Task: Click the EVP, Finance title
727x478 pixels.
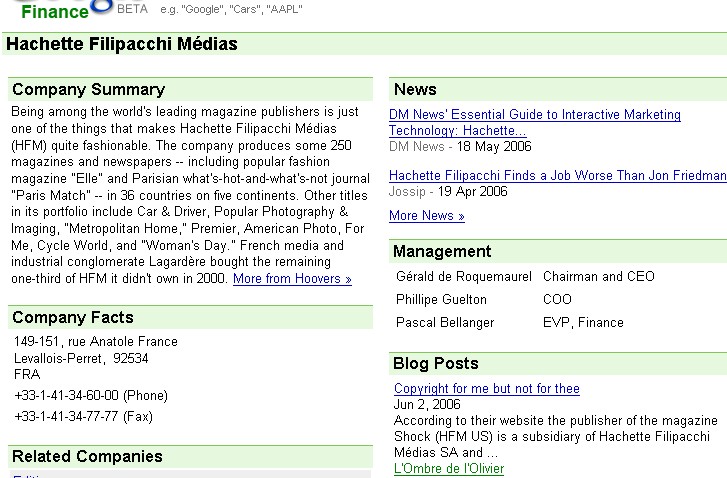Action: click(x=583, y=323)
